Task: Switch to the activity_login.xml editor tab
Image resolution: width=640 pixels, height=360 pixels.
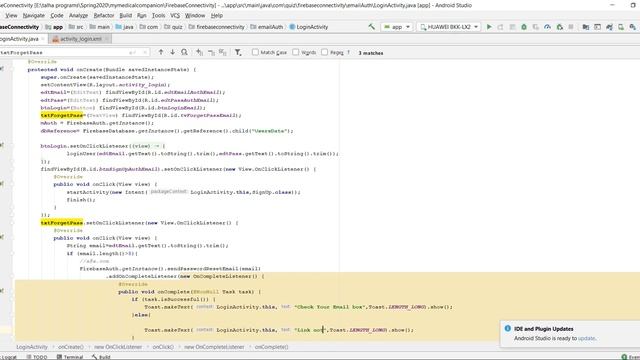Action: click(81, 39)
